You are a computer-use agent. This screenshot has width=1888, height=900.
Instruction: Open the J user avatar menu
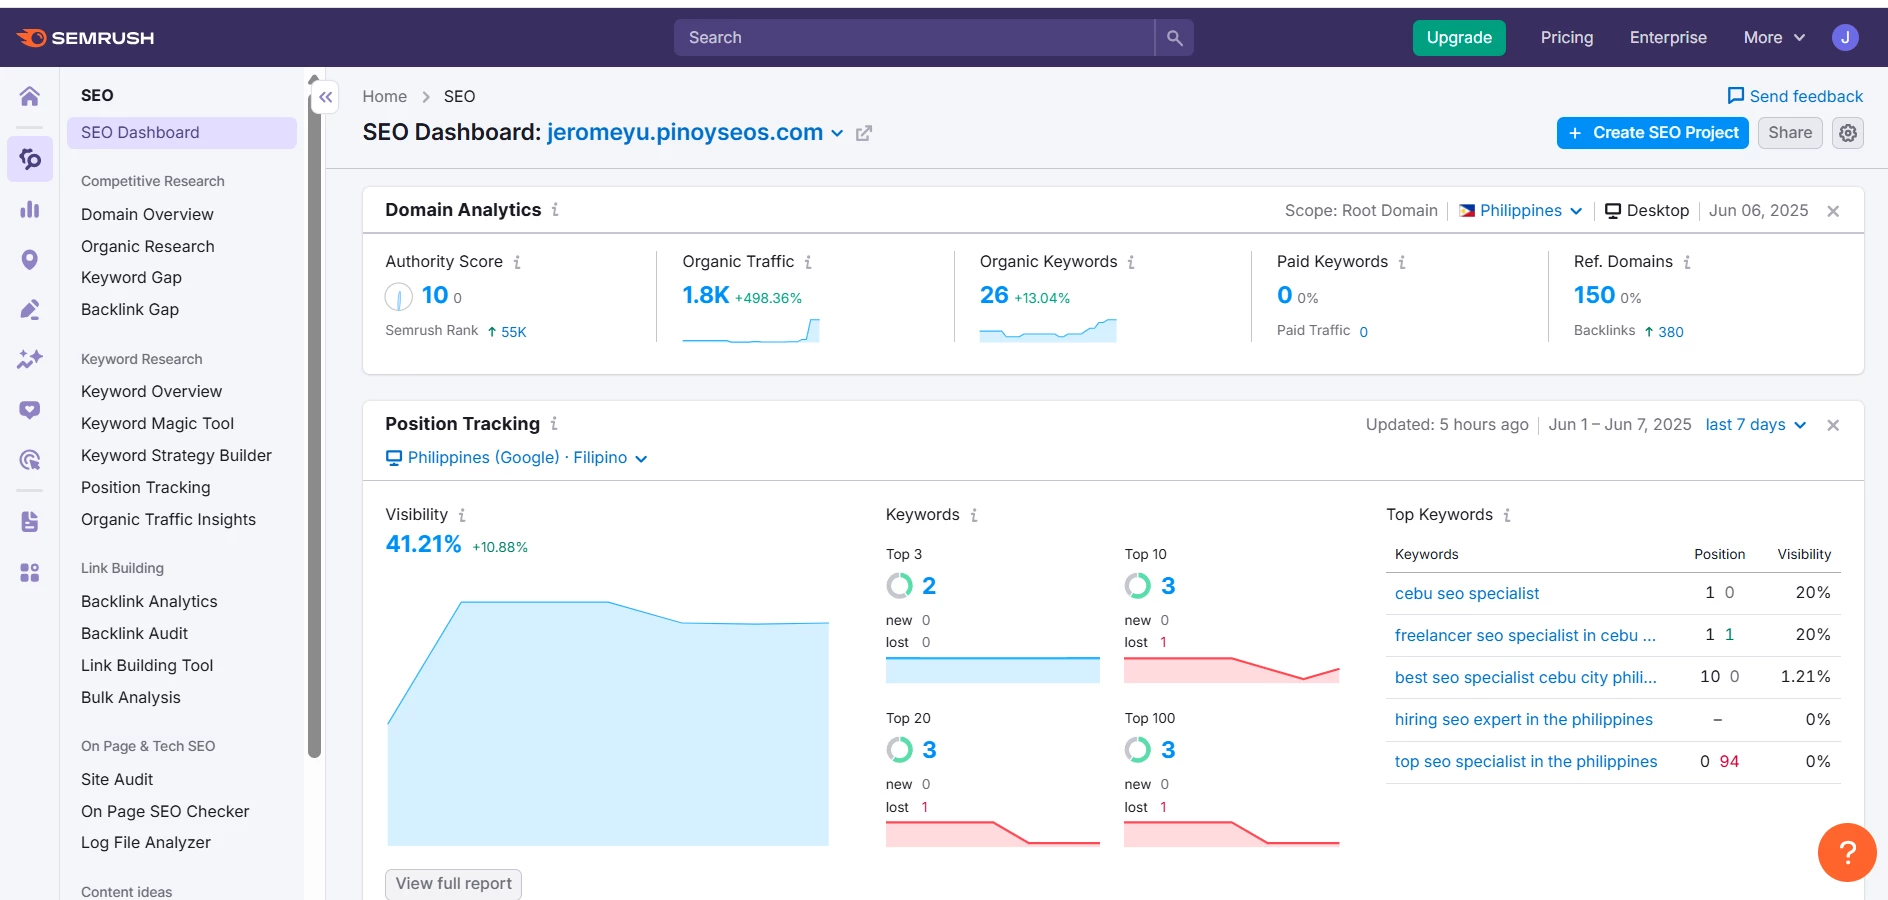point(1845,38)
